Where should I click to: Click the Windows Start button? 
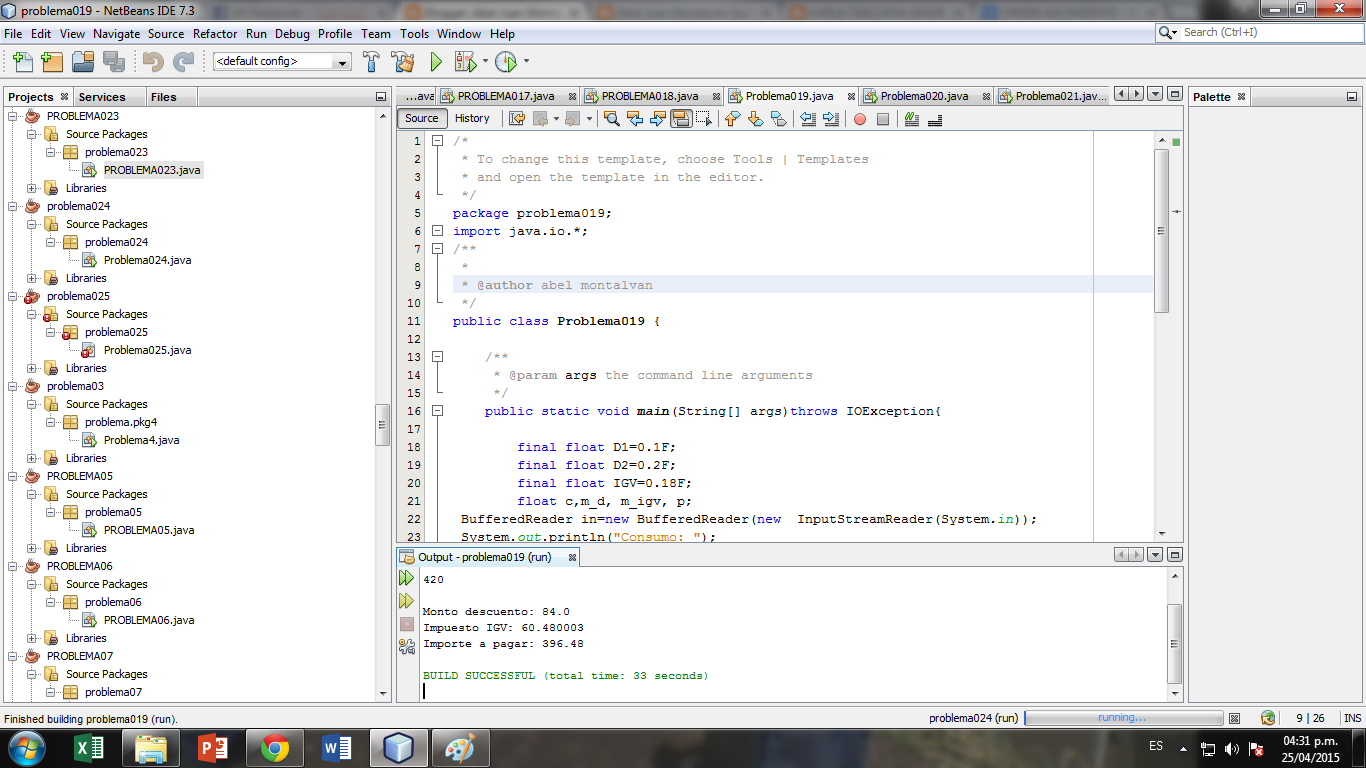[26, 748]
